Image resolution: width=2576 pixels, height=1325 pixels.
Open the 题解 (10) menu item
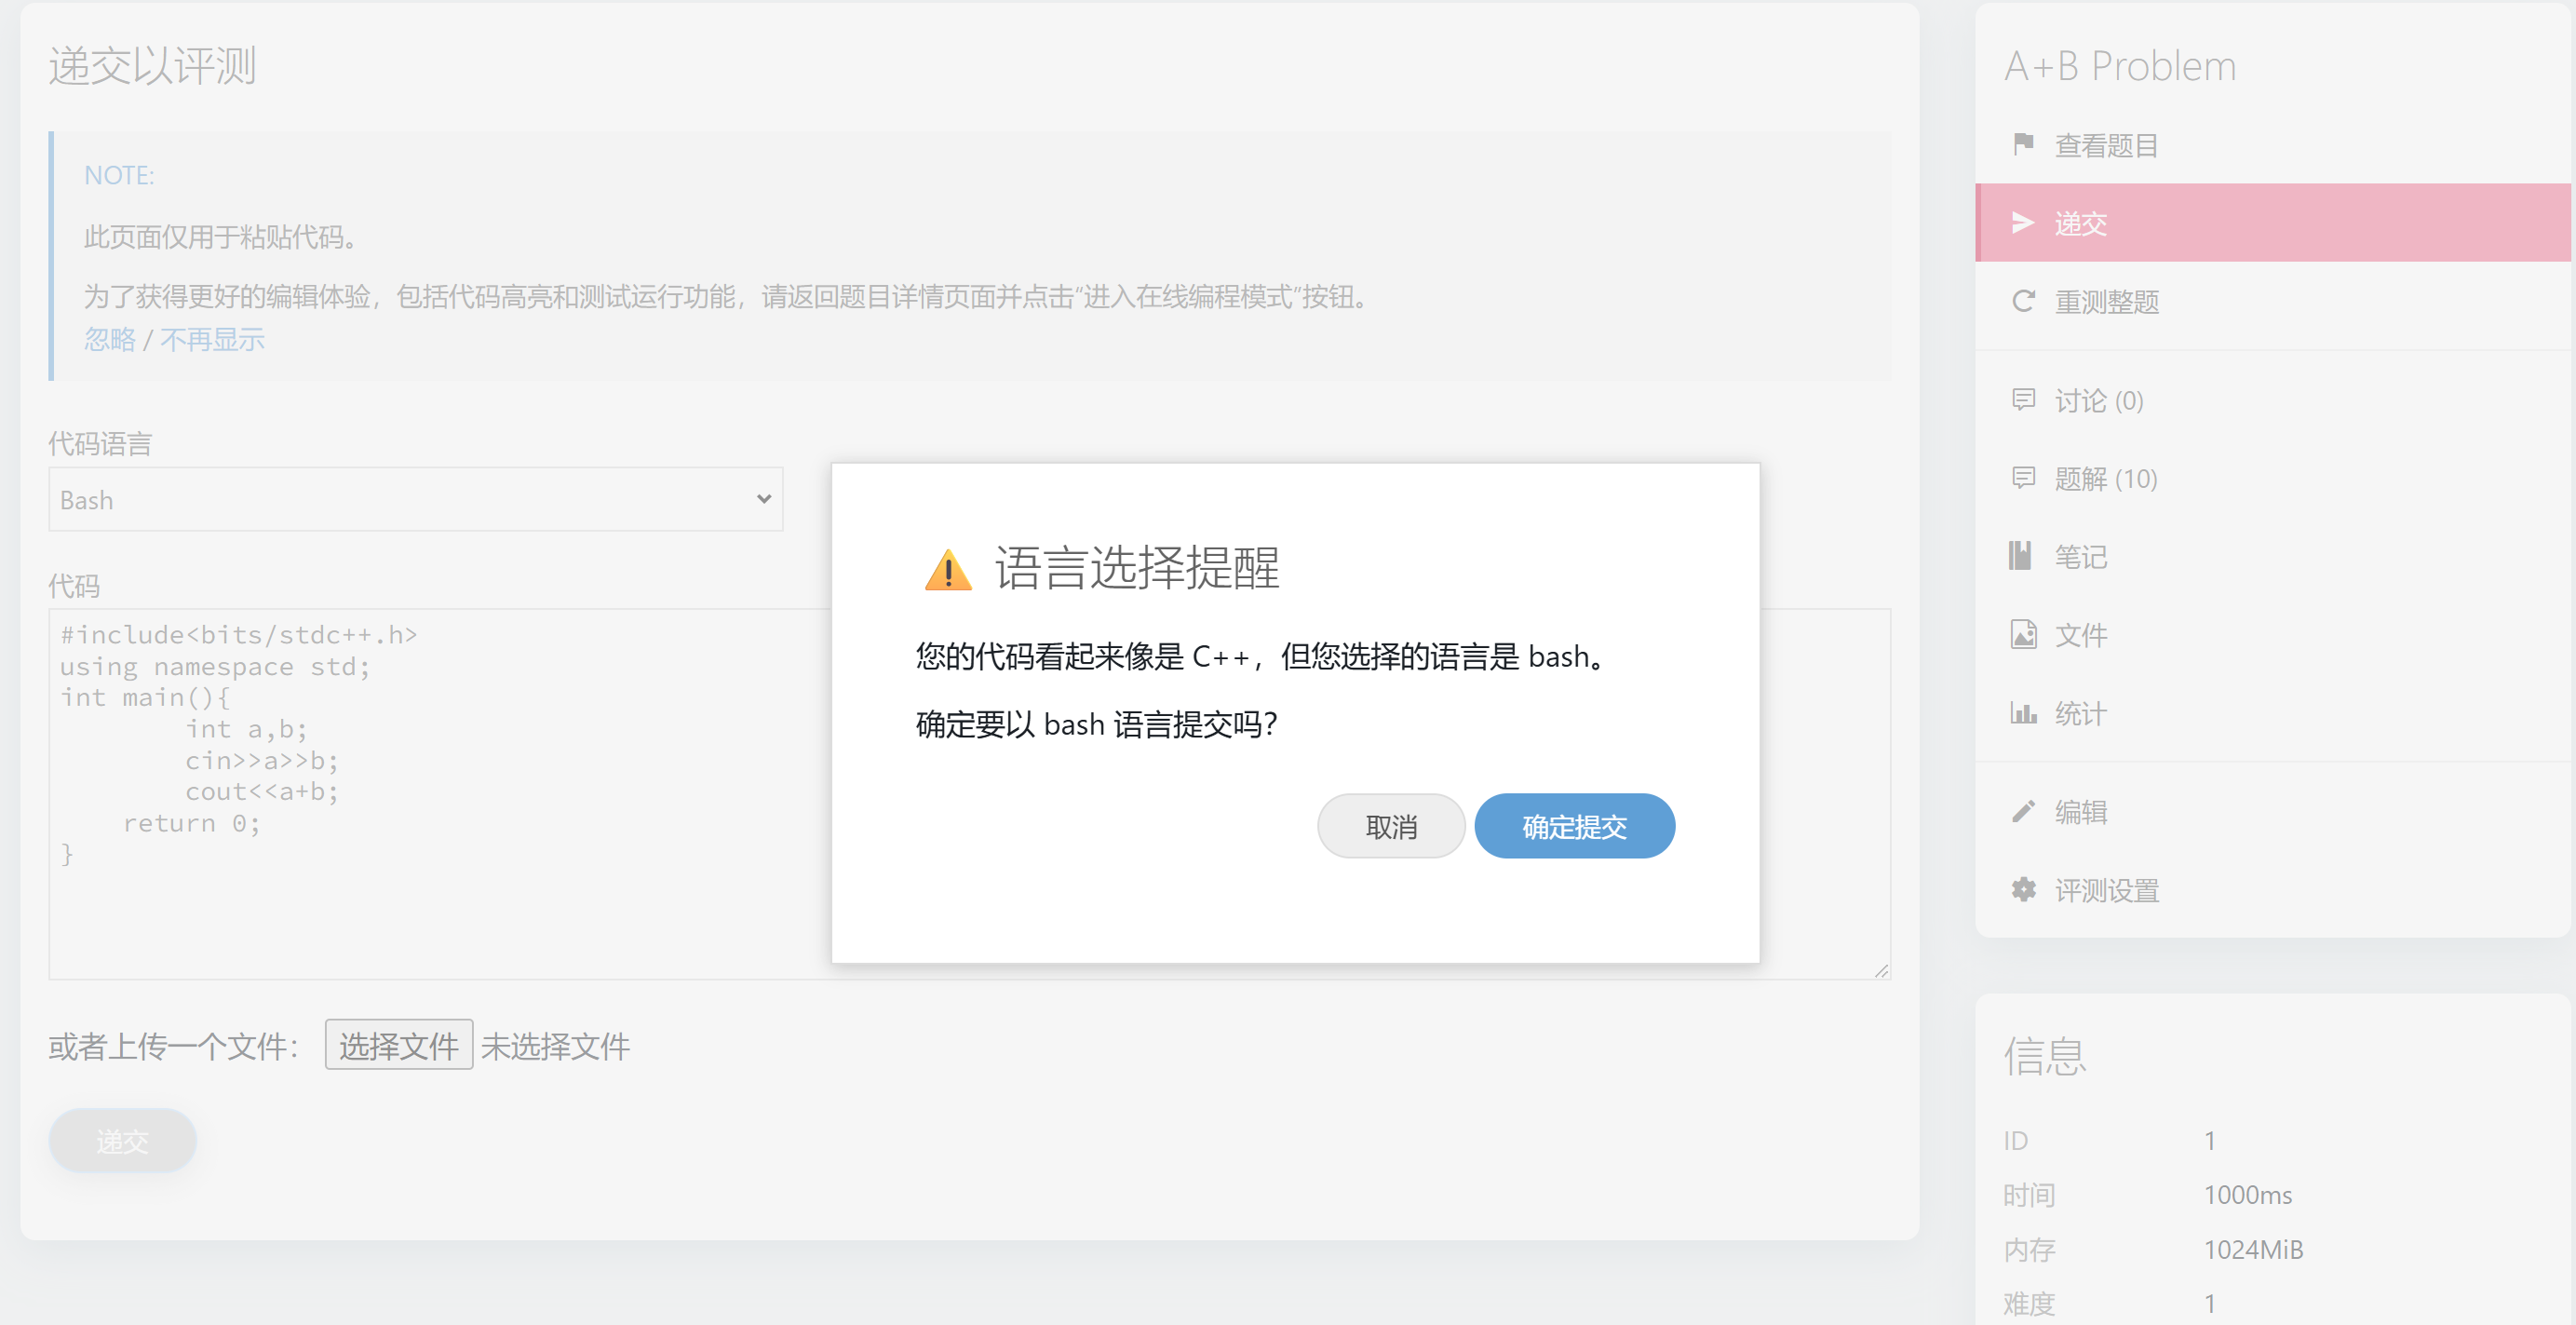[x=2105, y=479]
